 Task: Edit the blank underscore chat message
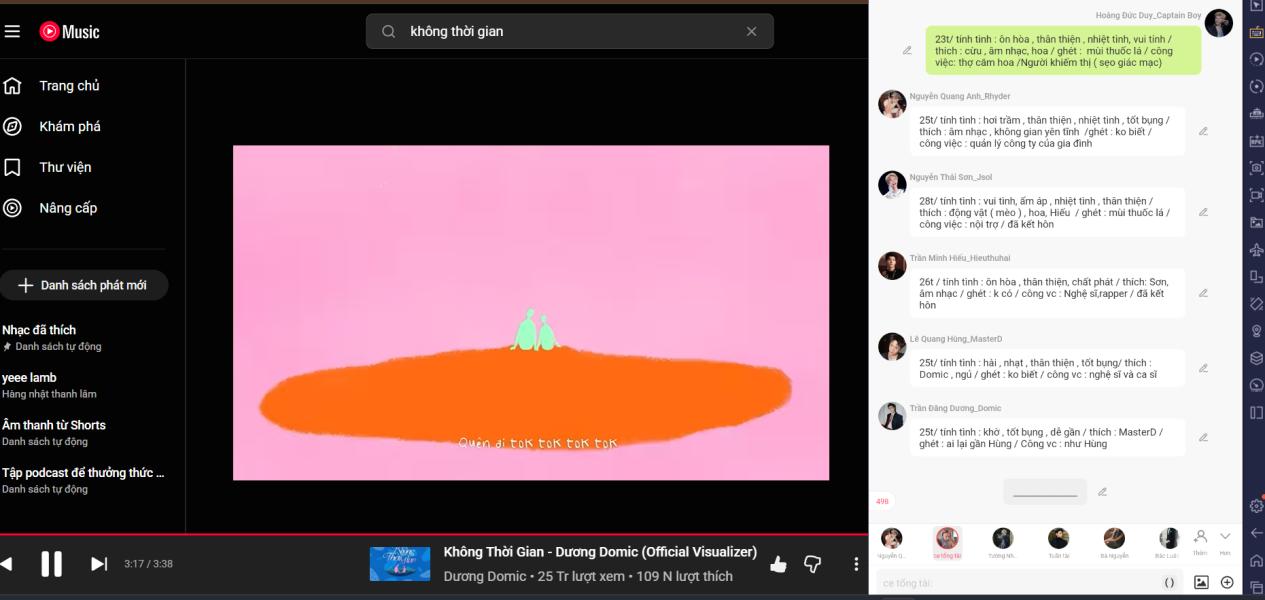(x=1102, y=492)
